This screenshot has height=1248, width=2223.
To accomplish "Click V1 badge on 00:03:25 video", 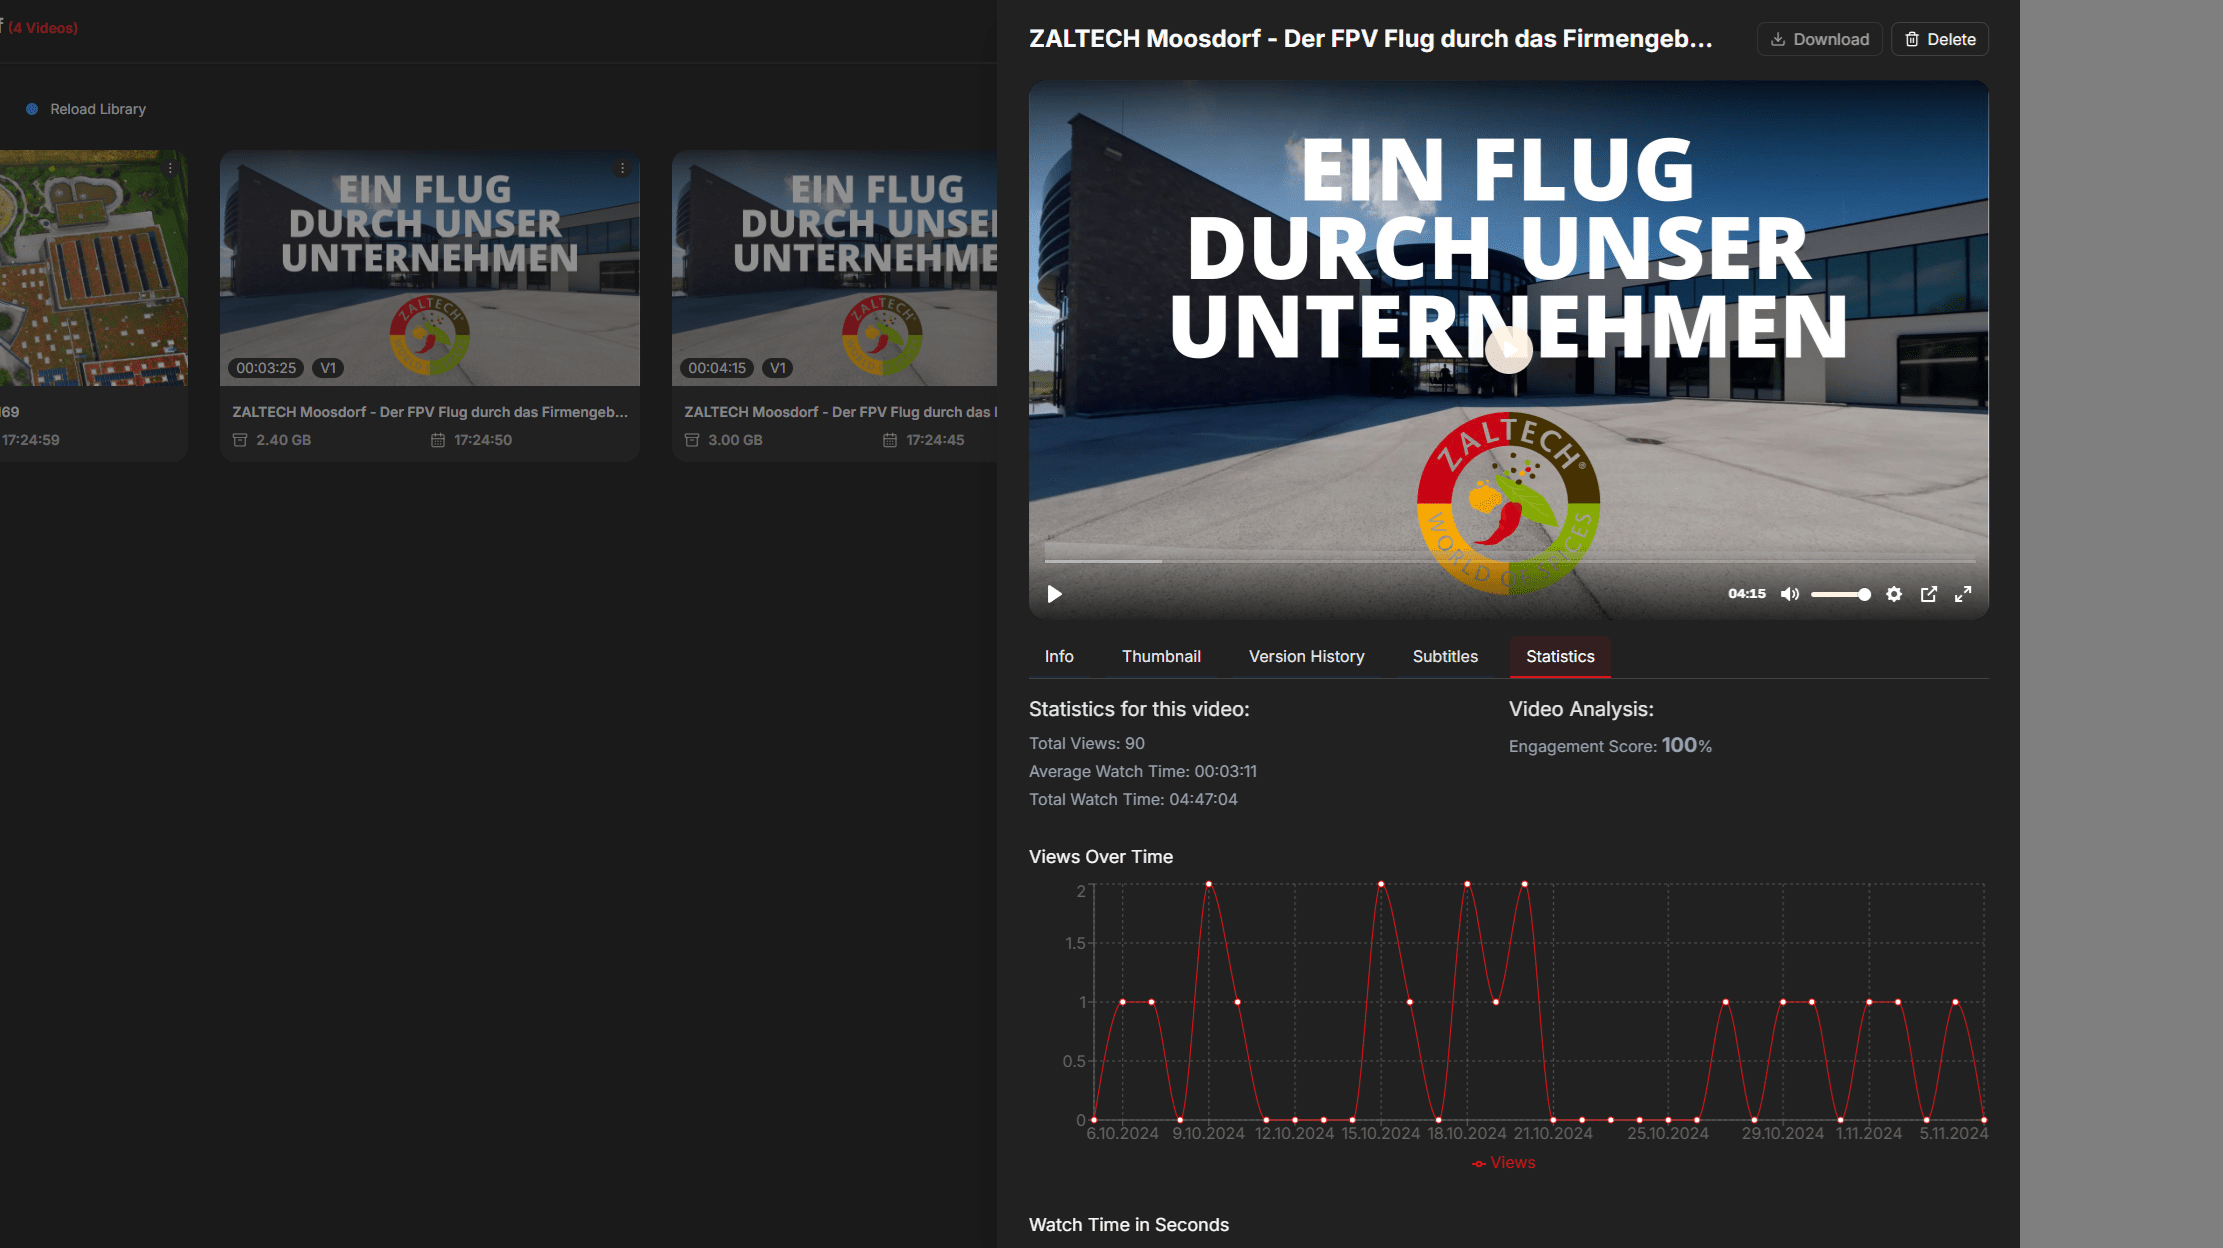I will (328, 368).
